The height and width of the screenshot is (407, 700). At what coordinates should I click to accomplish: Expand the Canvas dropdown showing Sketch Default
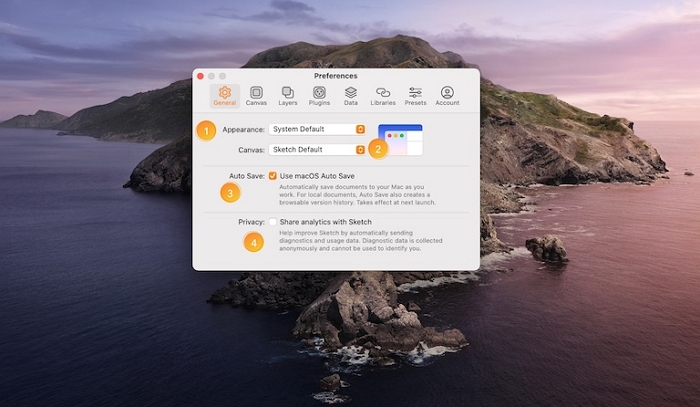coord(318,150)
